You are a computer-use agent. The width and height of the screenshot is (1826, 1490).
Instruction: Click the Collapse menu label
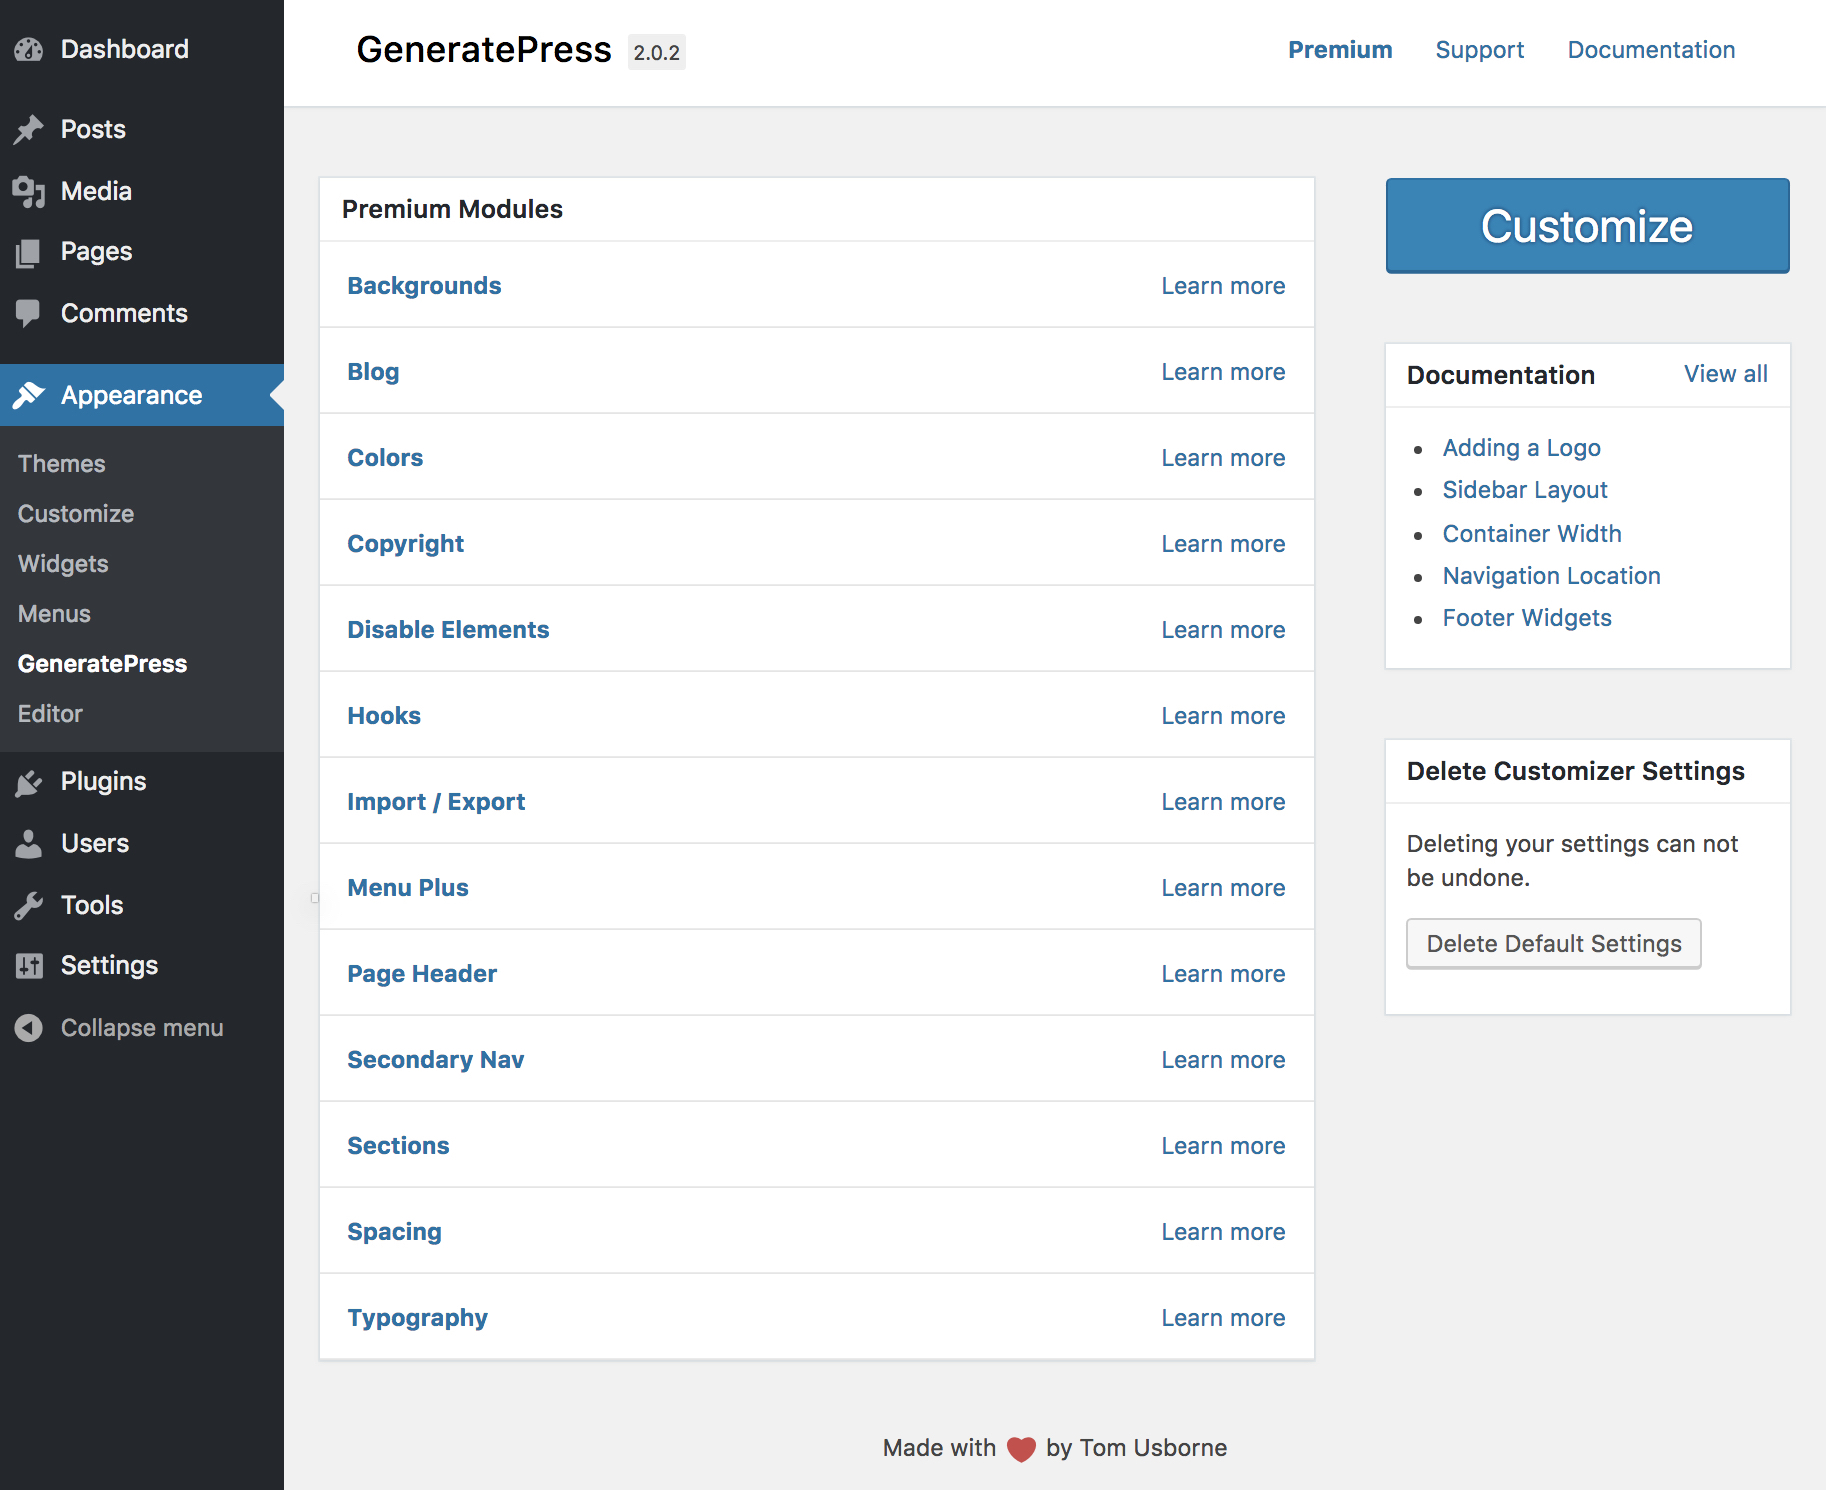point(142,1028)
